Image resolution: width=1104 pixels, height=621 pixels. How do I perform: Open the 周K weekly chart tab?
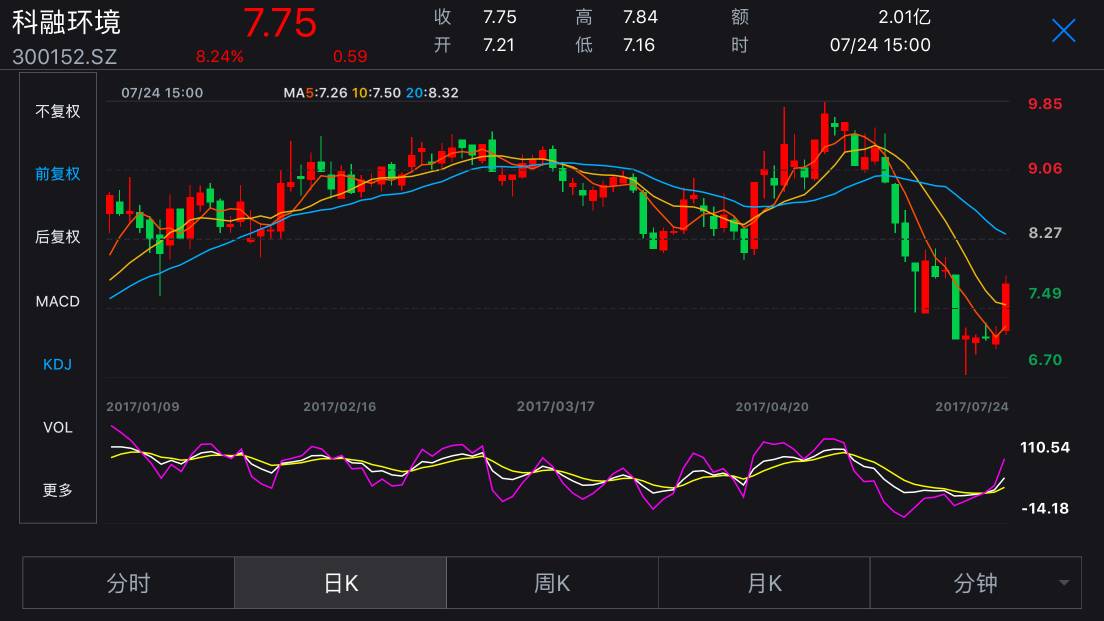[x=552, y=583]
